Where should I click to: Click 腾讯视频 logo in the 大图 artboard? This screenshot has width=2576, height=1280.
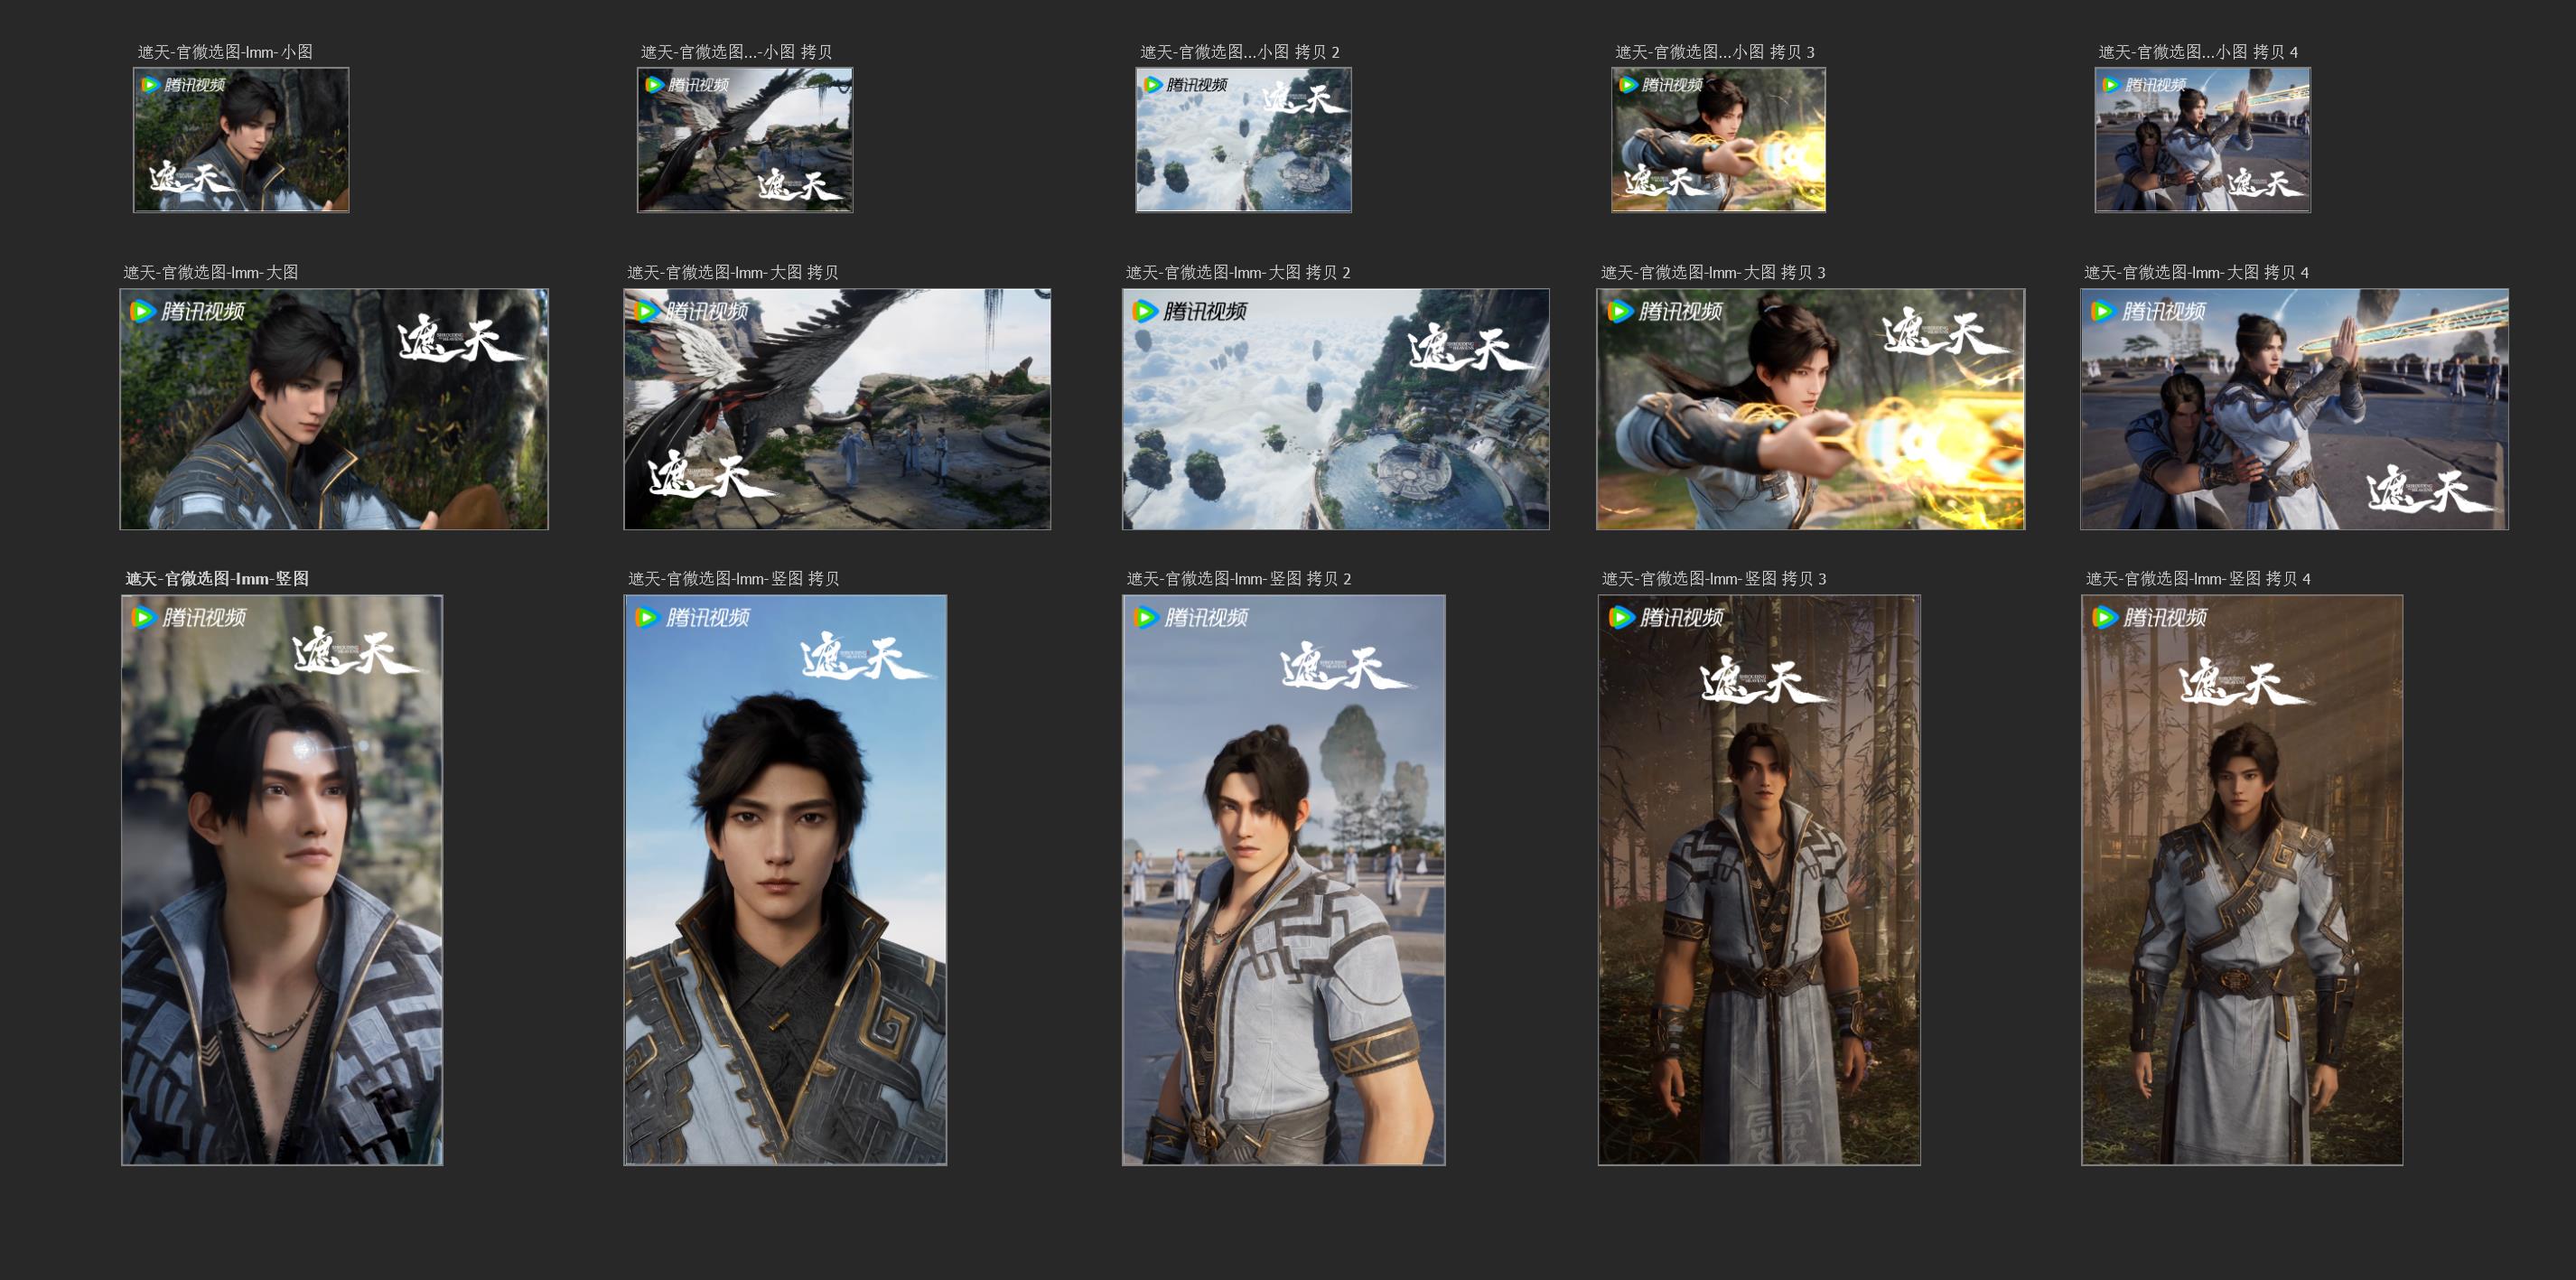pyautogui.click(x=188, y=311)
